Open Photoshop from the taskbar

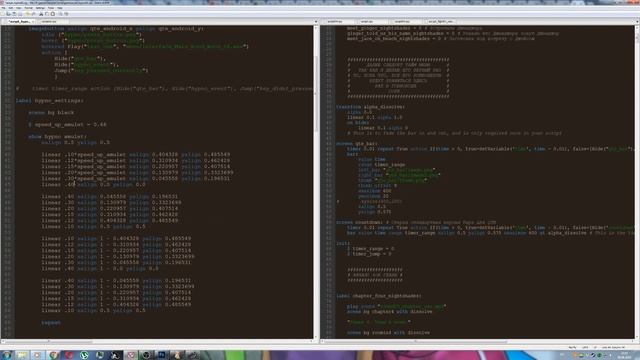coord(162,355)
